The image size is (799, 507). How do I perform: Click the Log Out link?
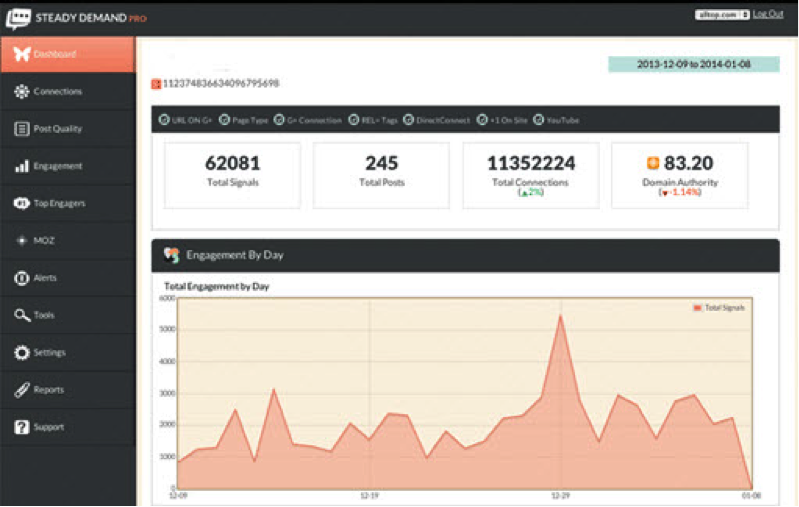(x=768, y=14)
